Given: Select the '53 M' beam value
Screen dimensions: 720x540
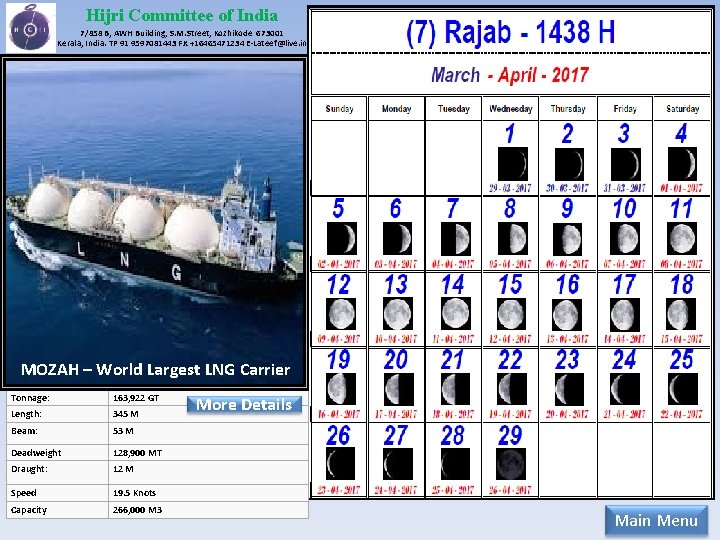Looking at the screenshot, I should pos(123,431).
